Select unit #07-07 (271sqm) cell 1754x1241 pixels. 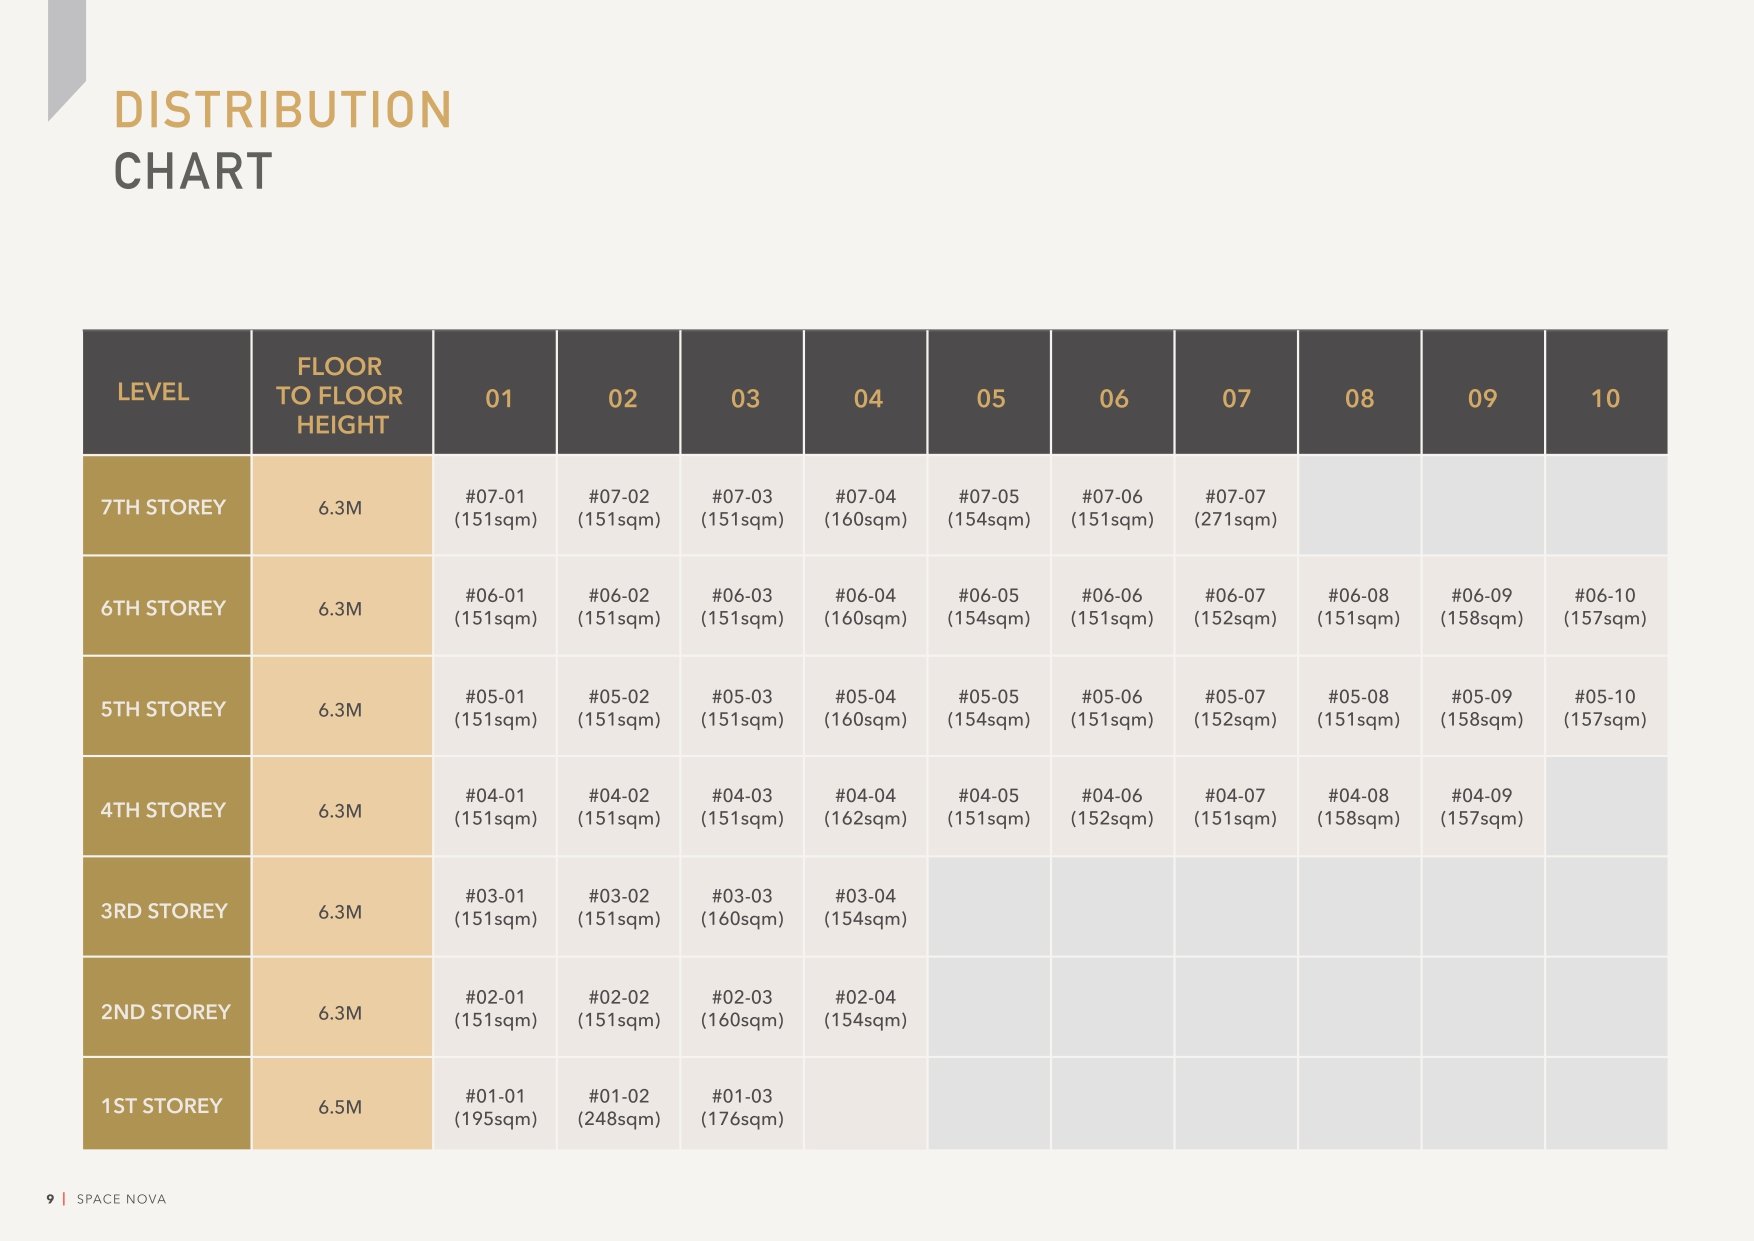(x=1236, y=506)
